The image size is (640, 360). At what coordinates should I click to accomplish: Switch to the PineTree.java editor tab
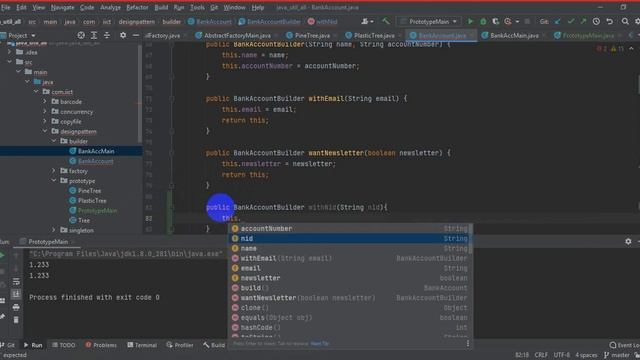tap(312, 36)
